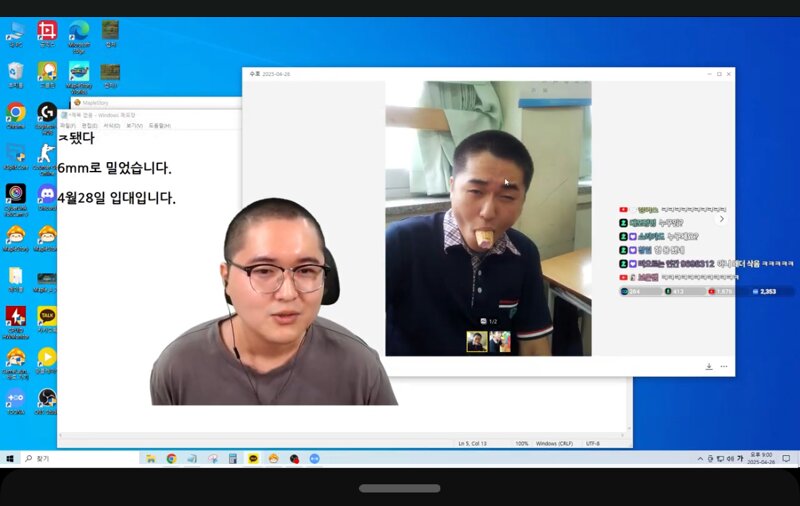800x506 pixels.
Task: Switch to MapleStory mushroom icon in the taskbar
Action: tap(273, 459)
